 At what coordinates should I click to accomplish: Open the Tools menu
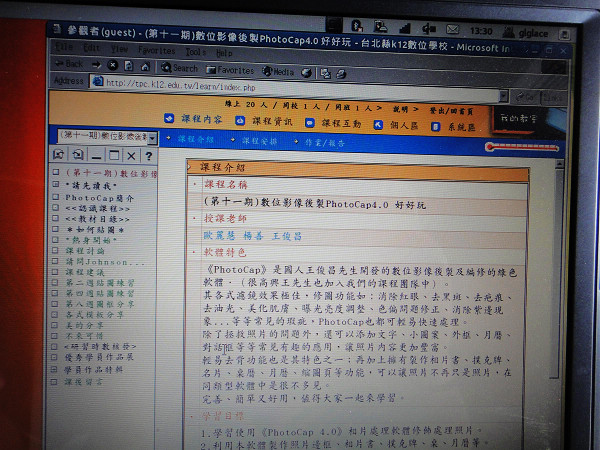[196, 51]
